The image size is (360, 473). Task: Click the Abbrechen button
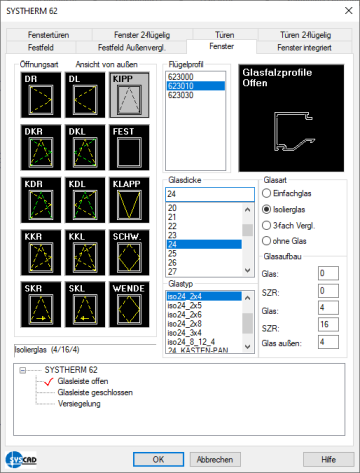point(215,459)
